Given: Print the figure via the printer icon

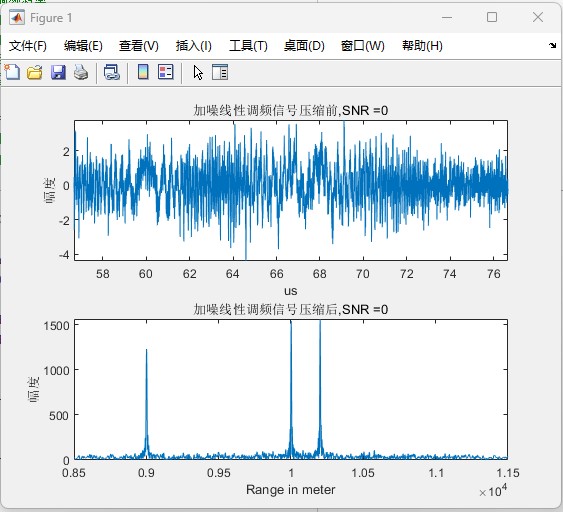Looking at the screenshot, I should tap(81, 73).
